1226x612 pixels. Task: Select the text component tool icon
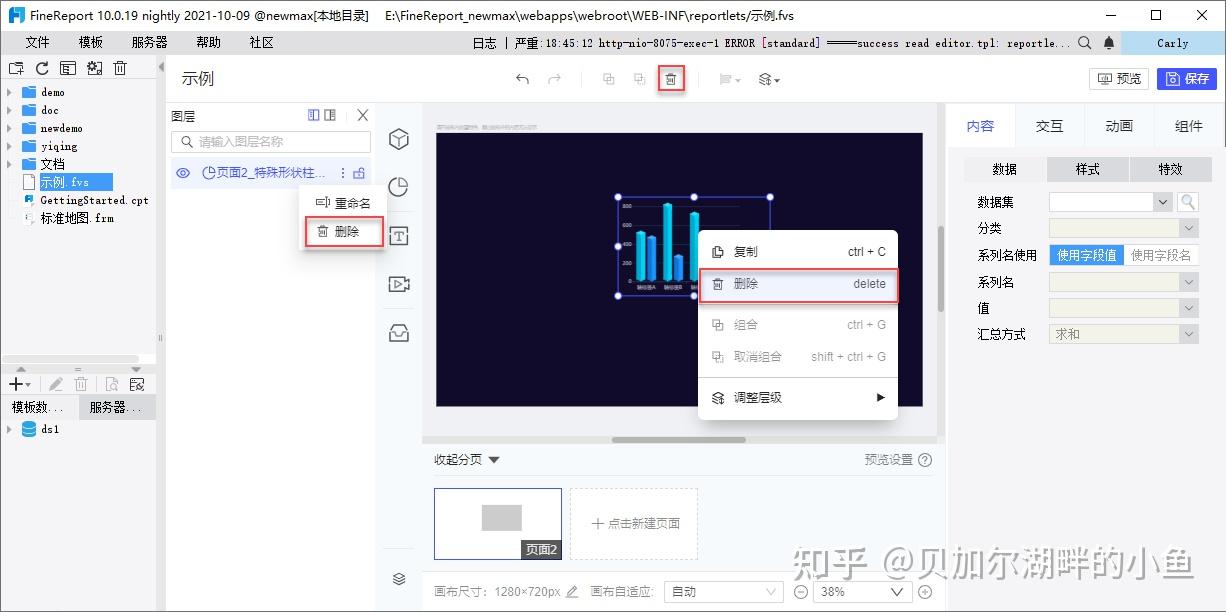(x=399, y=236)
